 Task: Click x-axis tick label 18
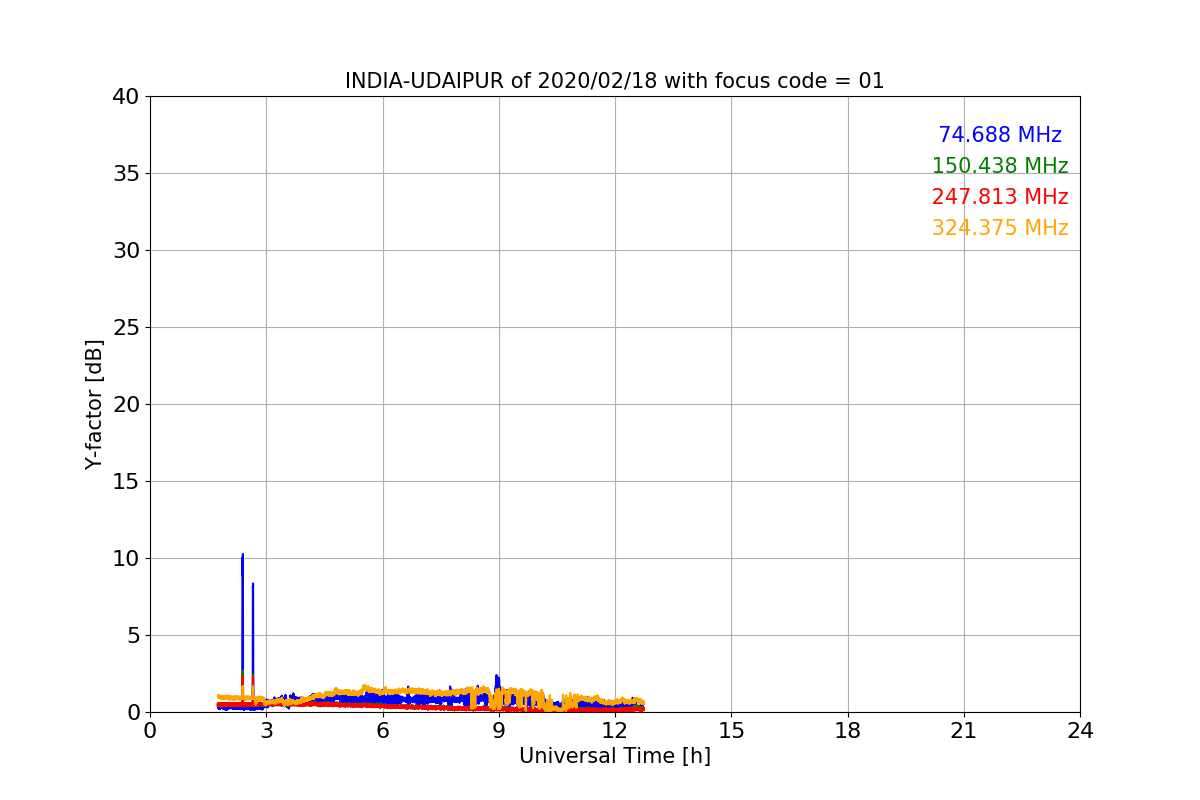[848, 731]
